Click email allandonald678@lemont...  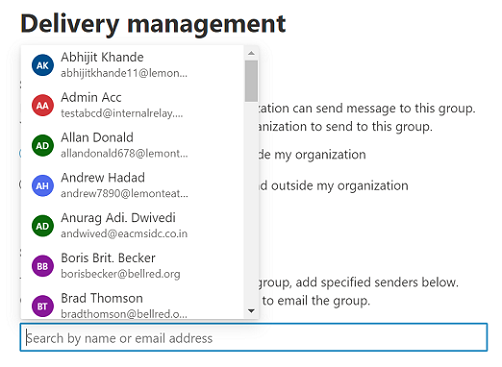coord(124,153)
